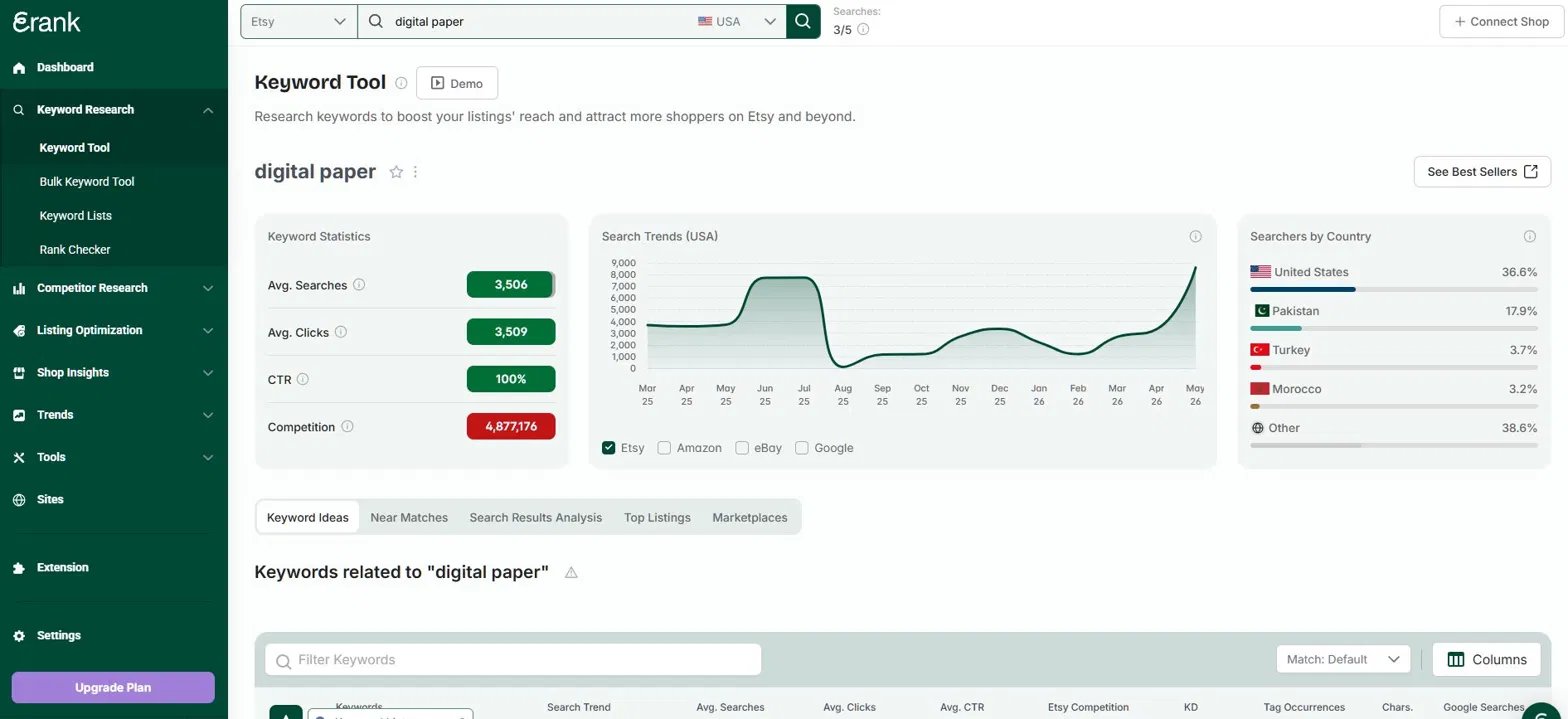
Task: Click the Filter Keywords input
Action: click(x=513, y=660)
